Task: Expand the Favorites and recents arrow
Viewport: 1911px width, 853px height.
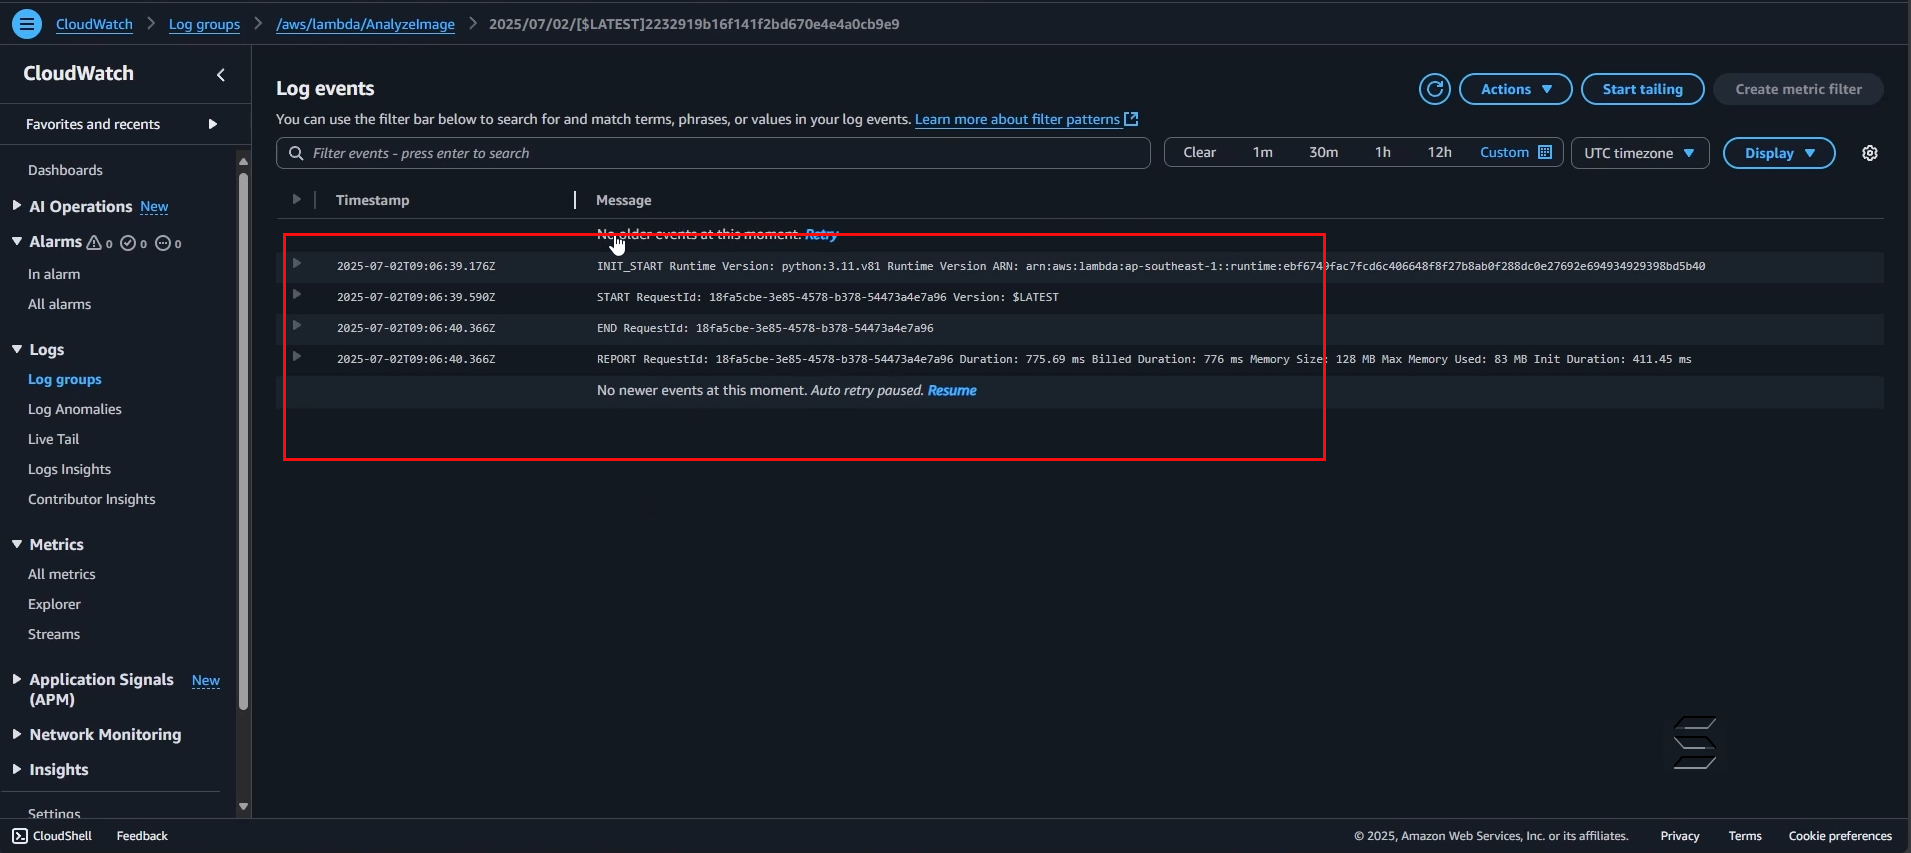Action: pos(213,124)
